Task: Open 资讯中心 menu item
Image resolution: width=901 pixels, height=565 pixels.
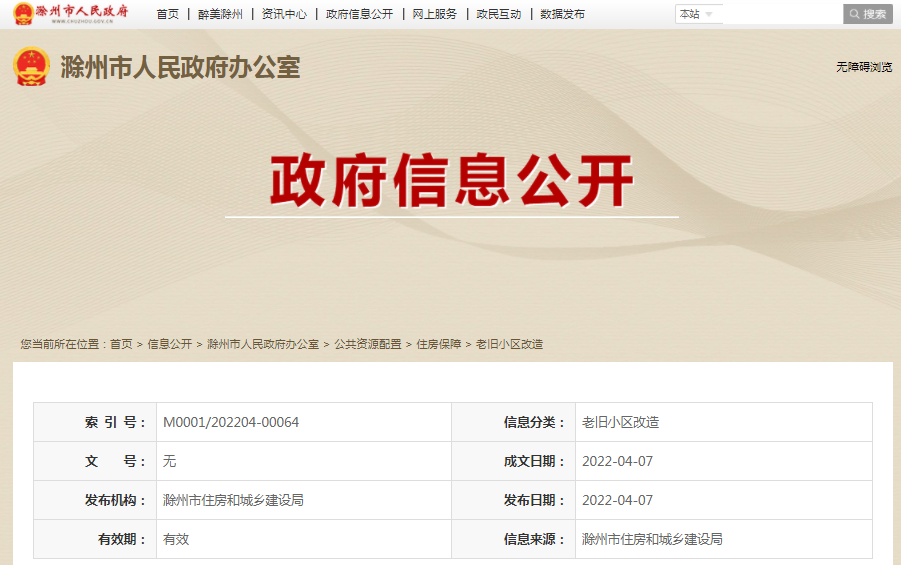Action: click(284, 14)
